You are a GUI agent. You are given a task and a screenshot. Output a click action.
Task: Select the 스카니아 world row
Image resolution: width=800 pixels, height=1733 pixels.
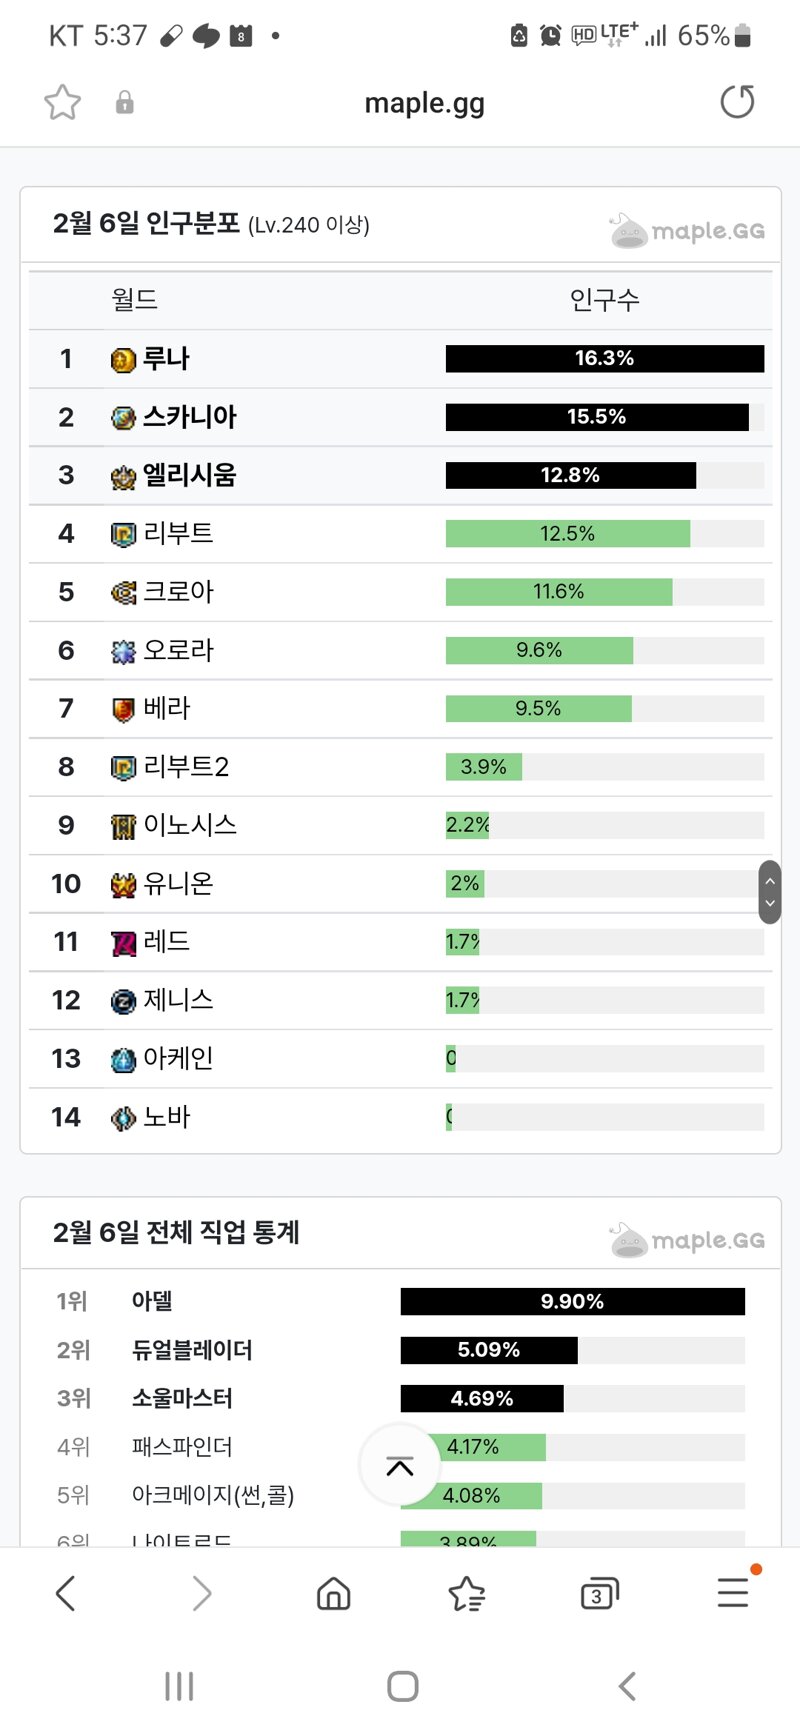coord(400,417)
